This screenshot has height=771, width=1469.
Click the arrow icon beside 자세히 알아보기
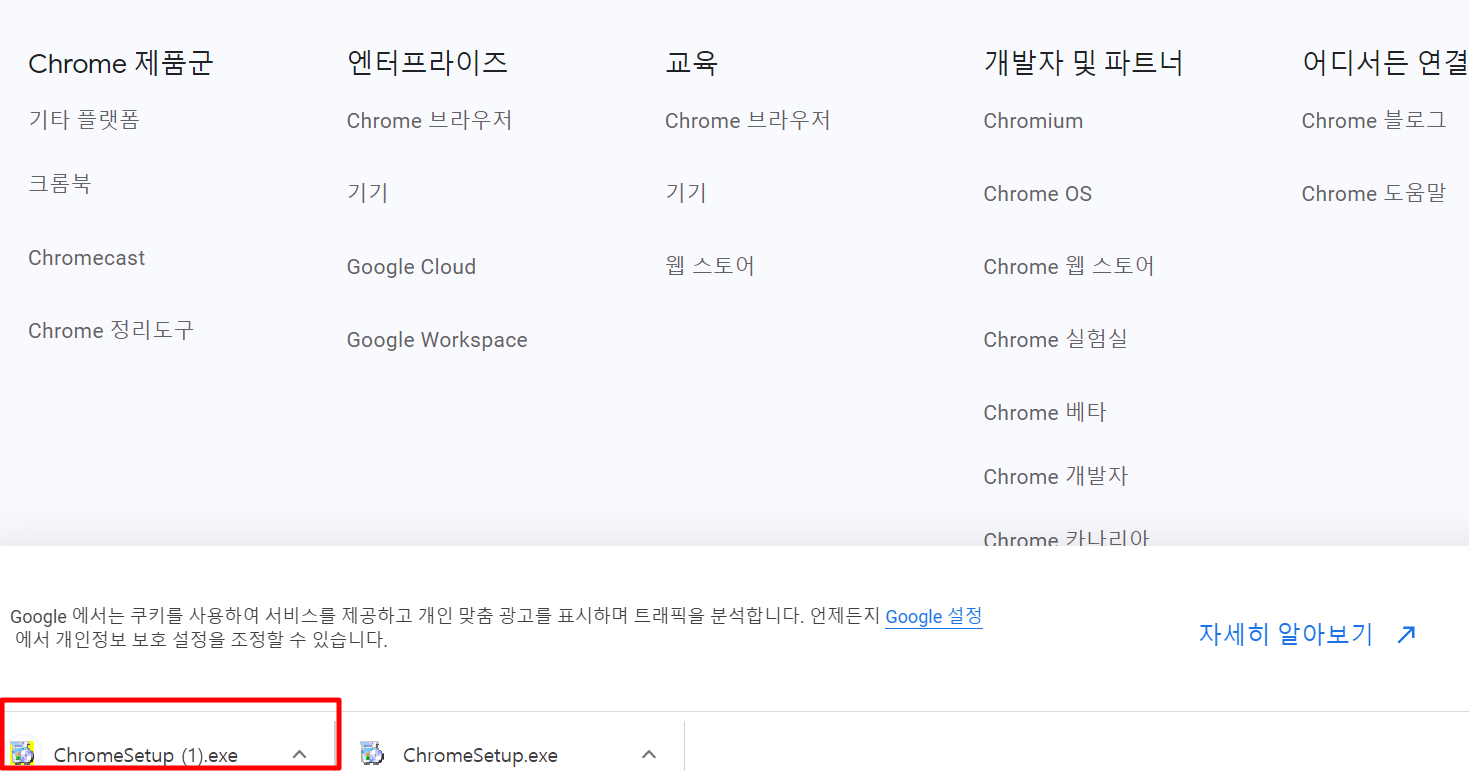tap(1406, 634)
